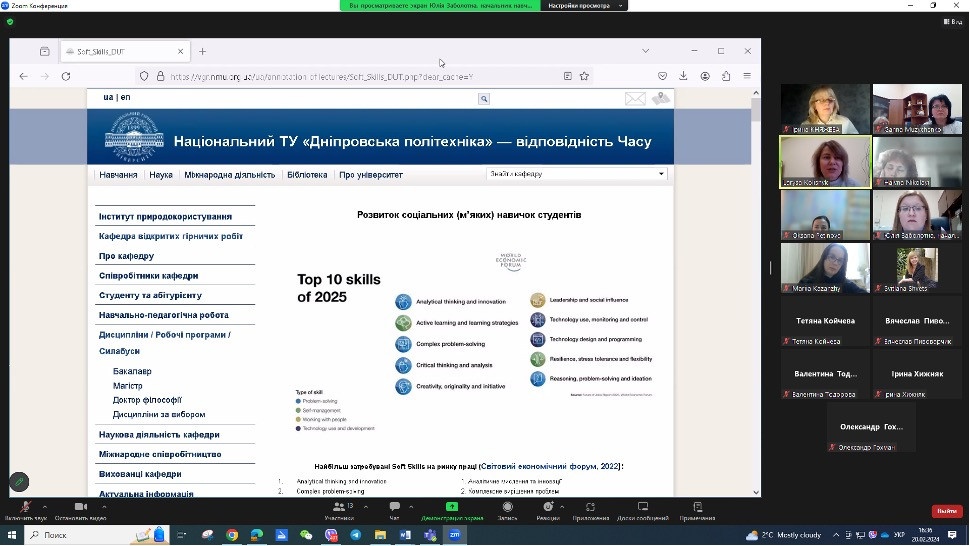Open the 'Міжнародна діяльність' menu item

(x=229, y=175)
